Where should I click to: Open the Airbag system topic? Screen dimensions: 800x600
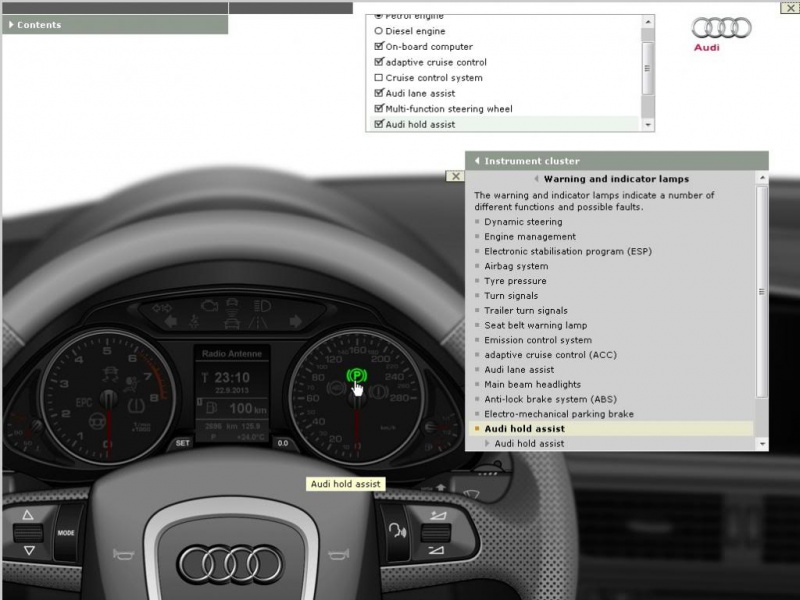[x=516, y=267]
